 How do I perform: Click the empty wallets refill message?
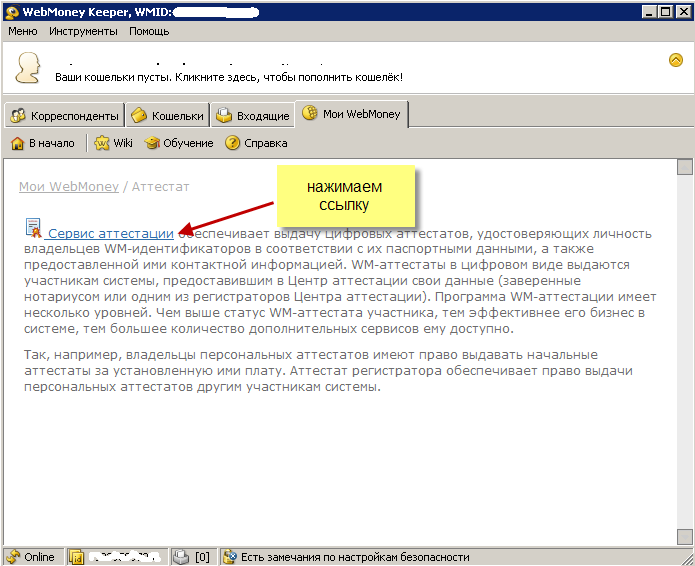pos(229,77)
